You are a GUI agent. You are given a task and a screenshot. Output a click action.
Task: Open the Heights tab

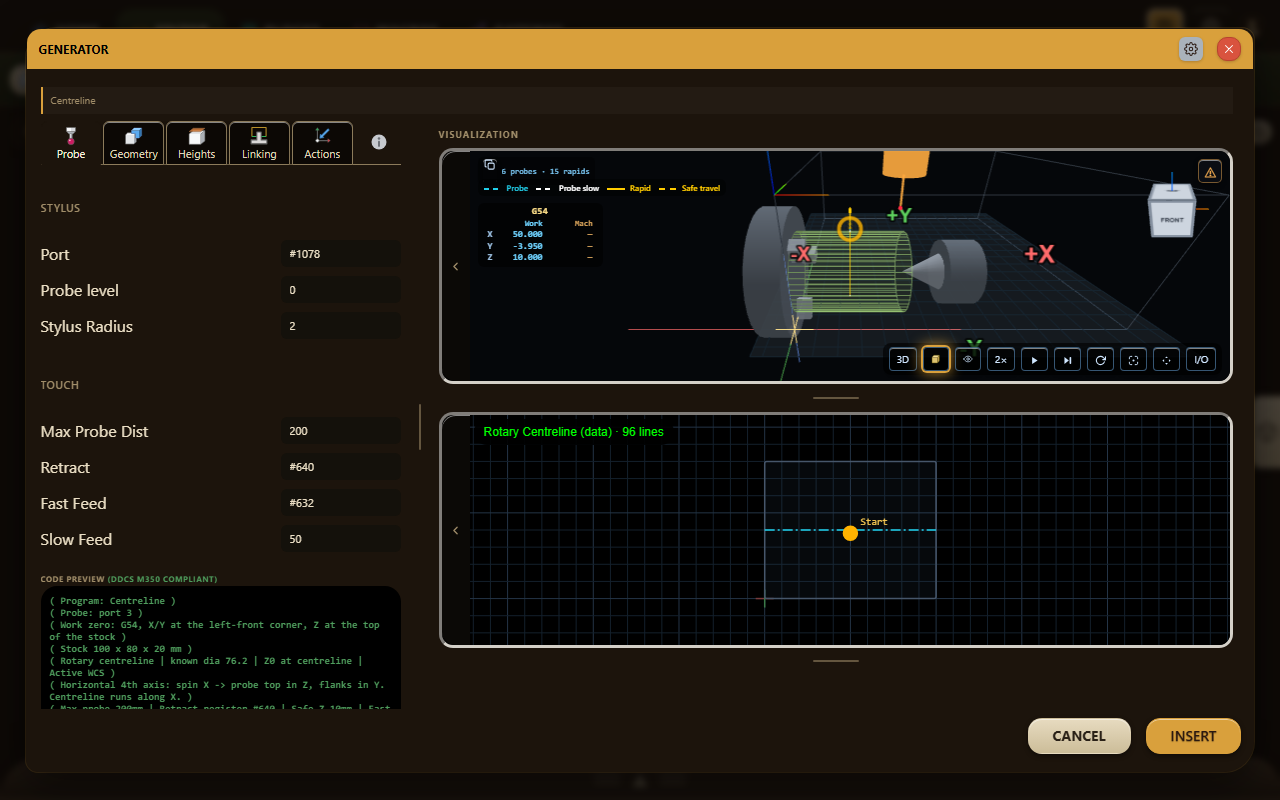coord(197,143)
